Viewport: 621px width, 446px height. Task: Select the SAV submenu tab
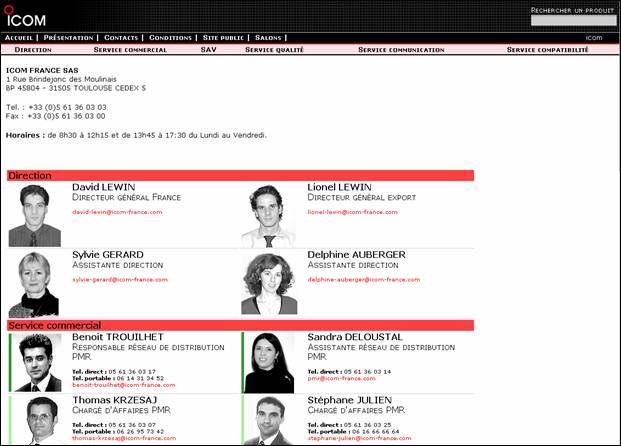click(x=208, y=50)
